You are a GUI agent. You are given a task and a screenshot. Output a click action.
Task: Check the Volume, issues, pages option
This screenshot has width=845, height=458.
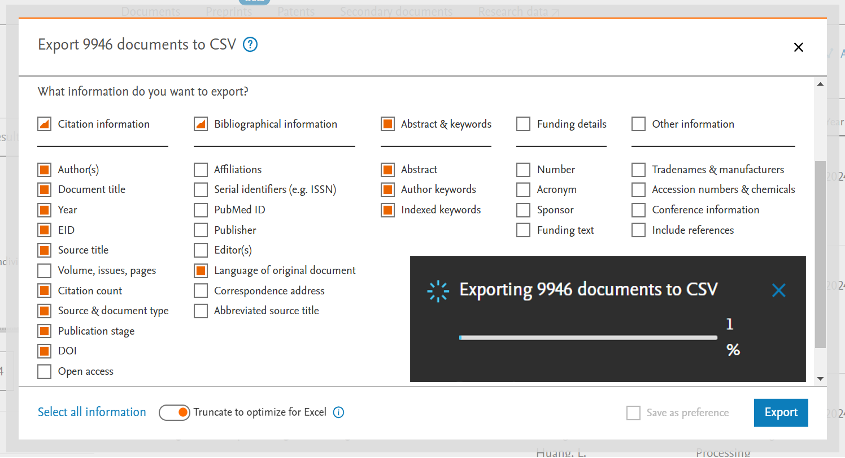[44, 271]
